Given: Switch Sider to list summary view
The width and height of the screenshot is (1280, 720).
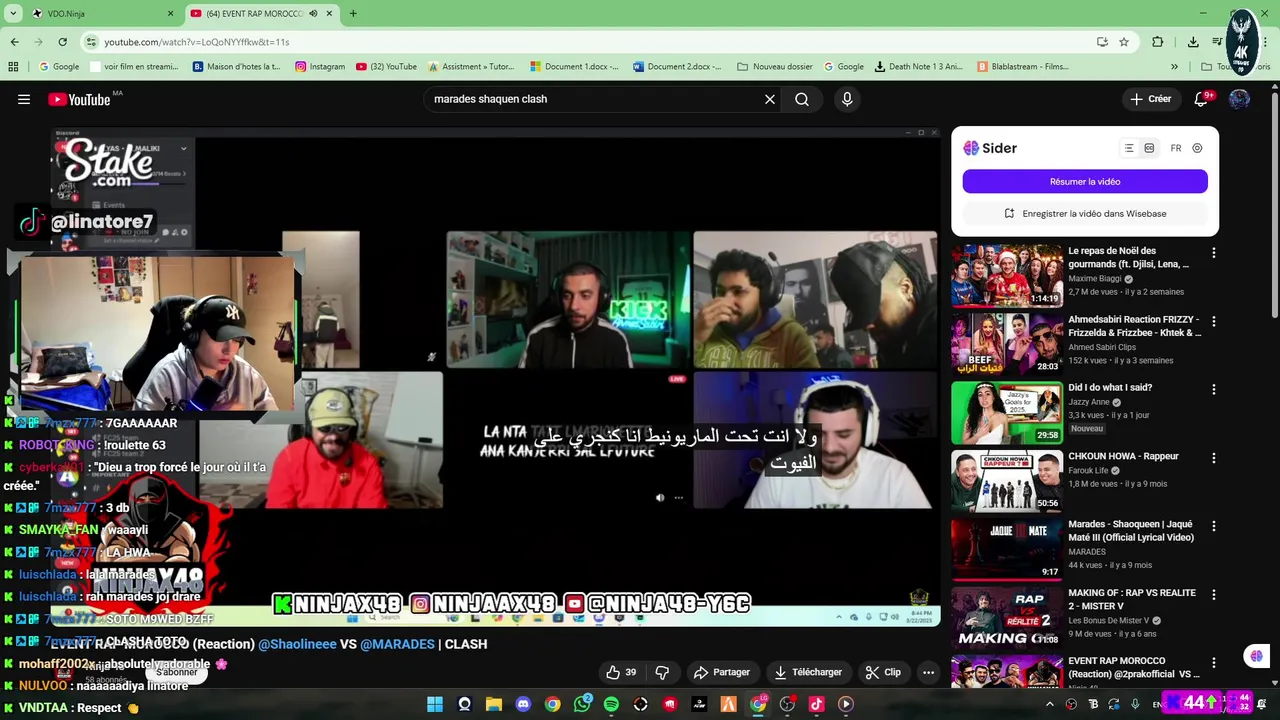Looking at the screenshot, I should click(x=1129, y=148).
